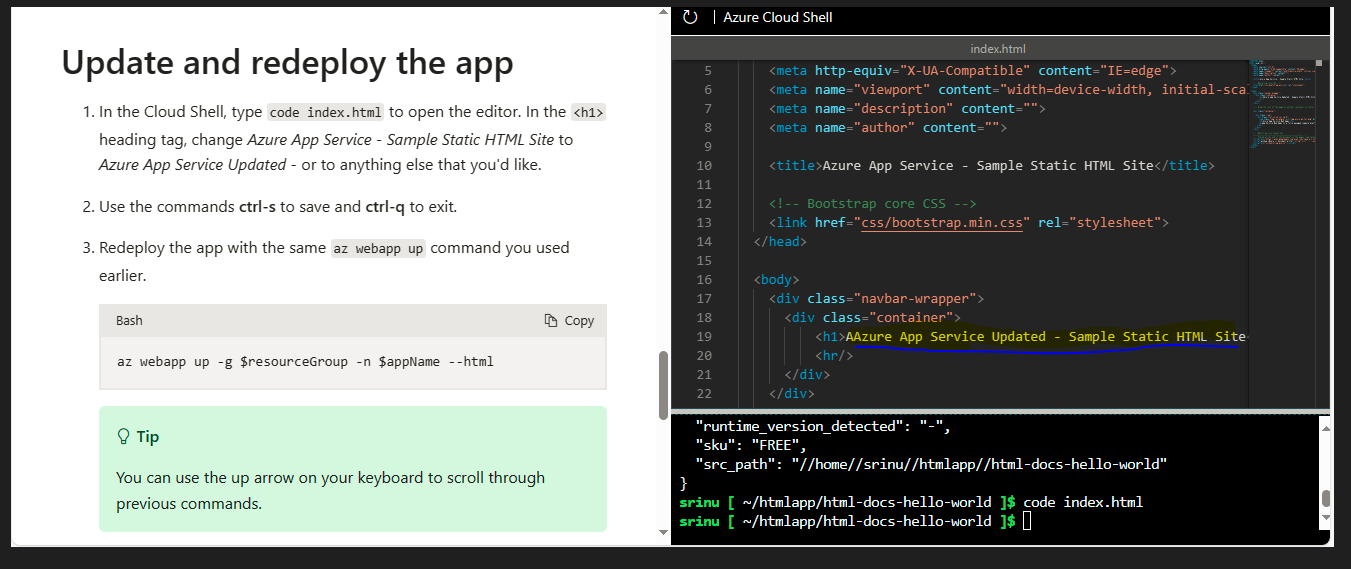This screenshot has width=1351, height=569.
Task: Click editor line number 19
Action: [x=704, y=336]
